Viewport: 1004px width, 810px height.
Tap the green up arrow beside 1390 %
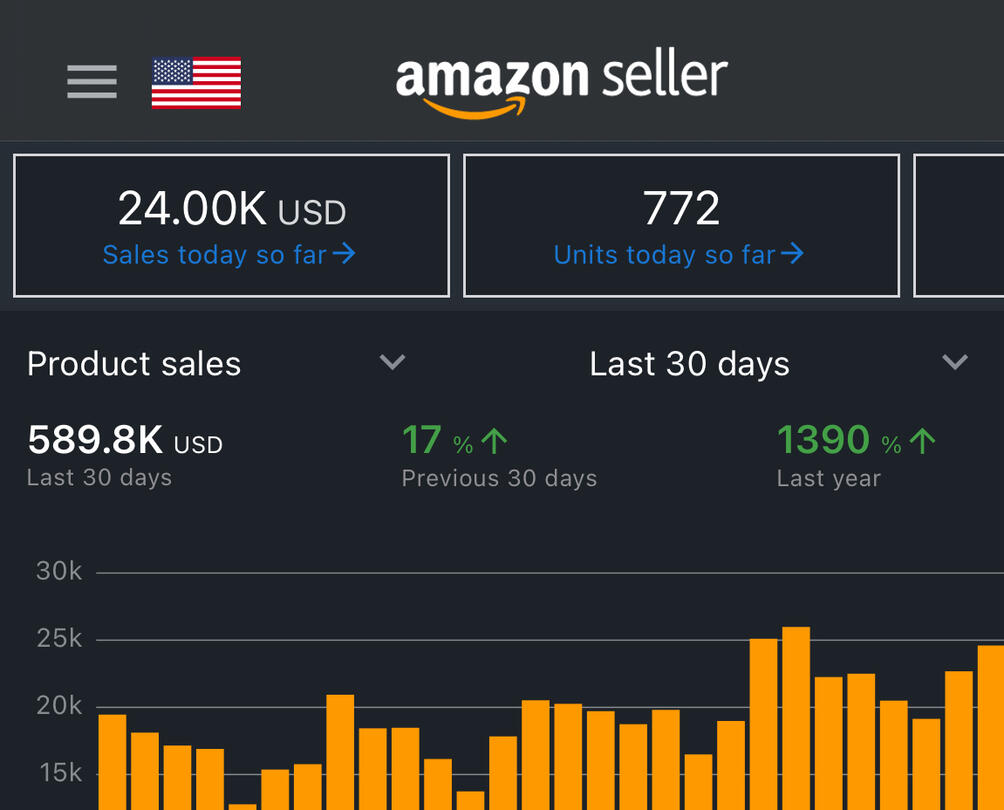pos(922,441)
